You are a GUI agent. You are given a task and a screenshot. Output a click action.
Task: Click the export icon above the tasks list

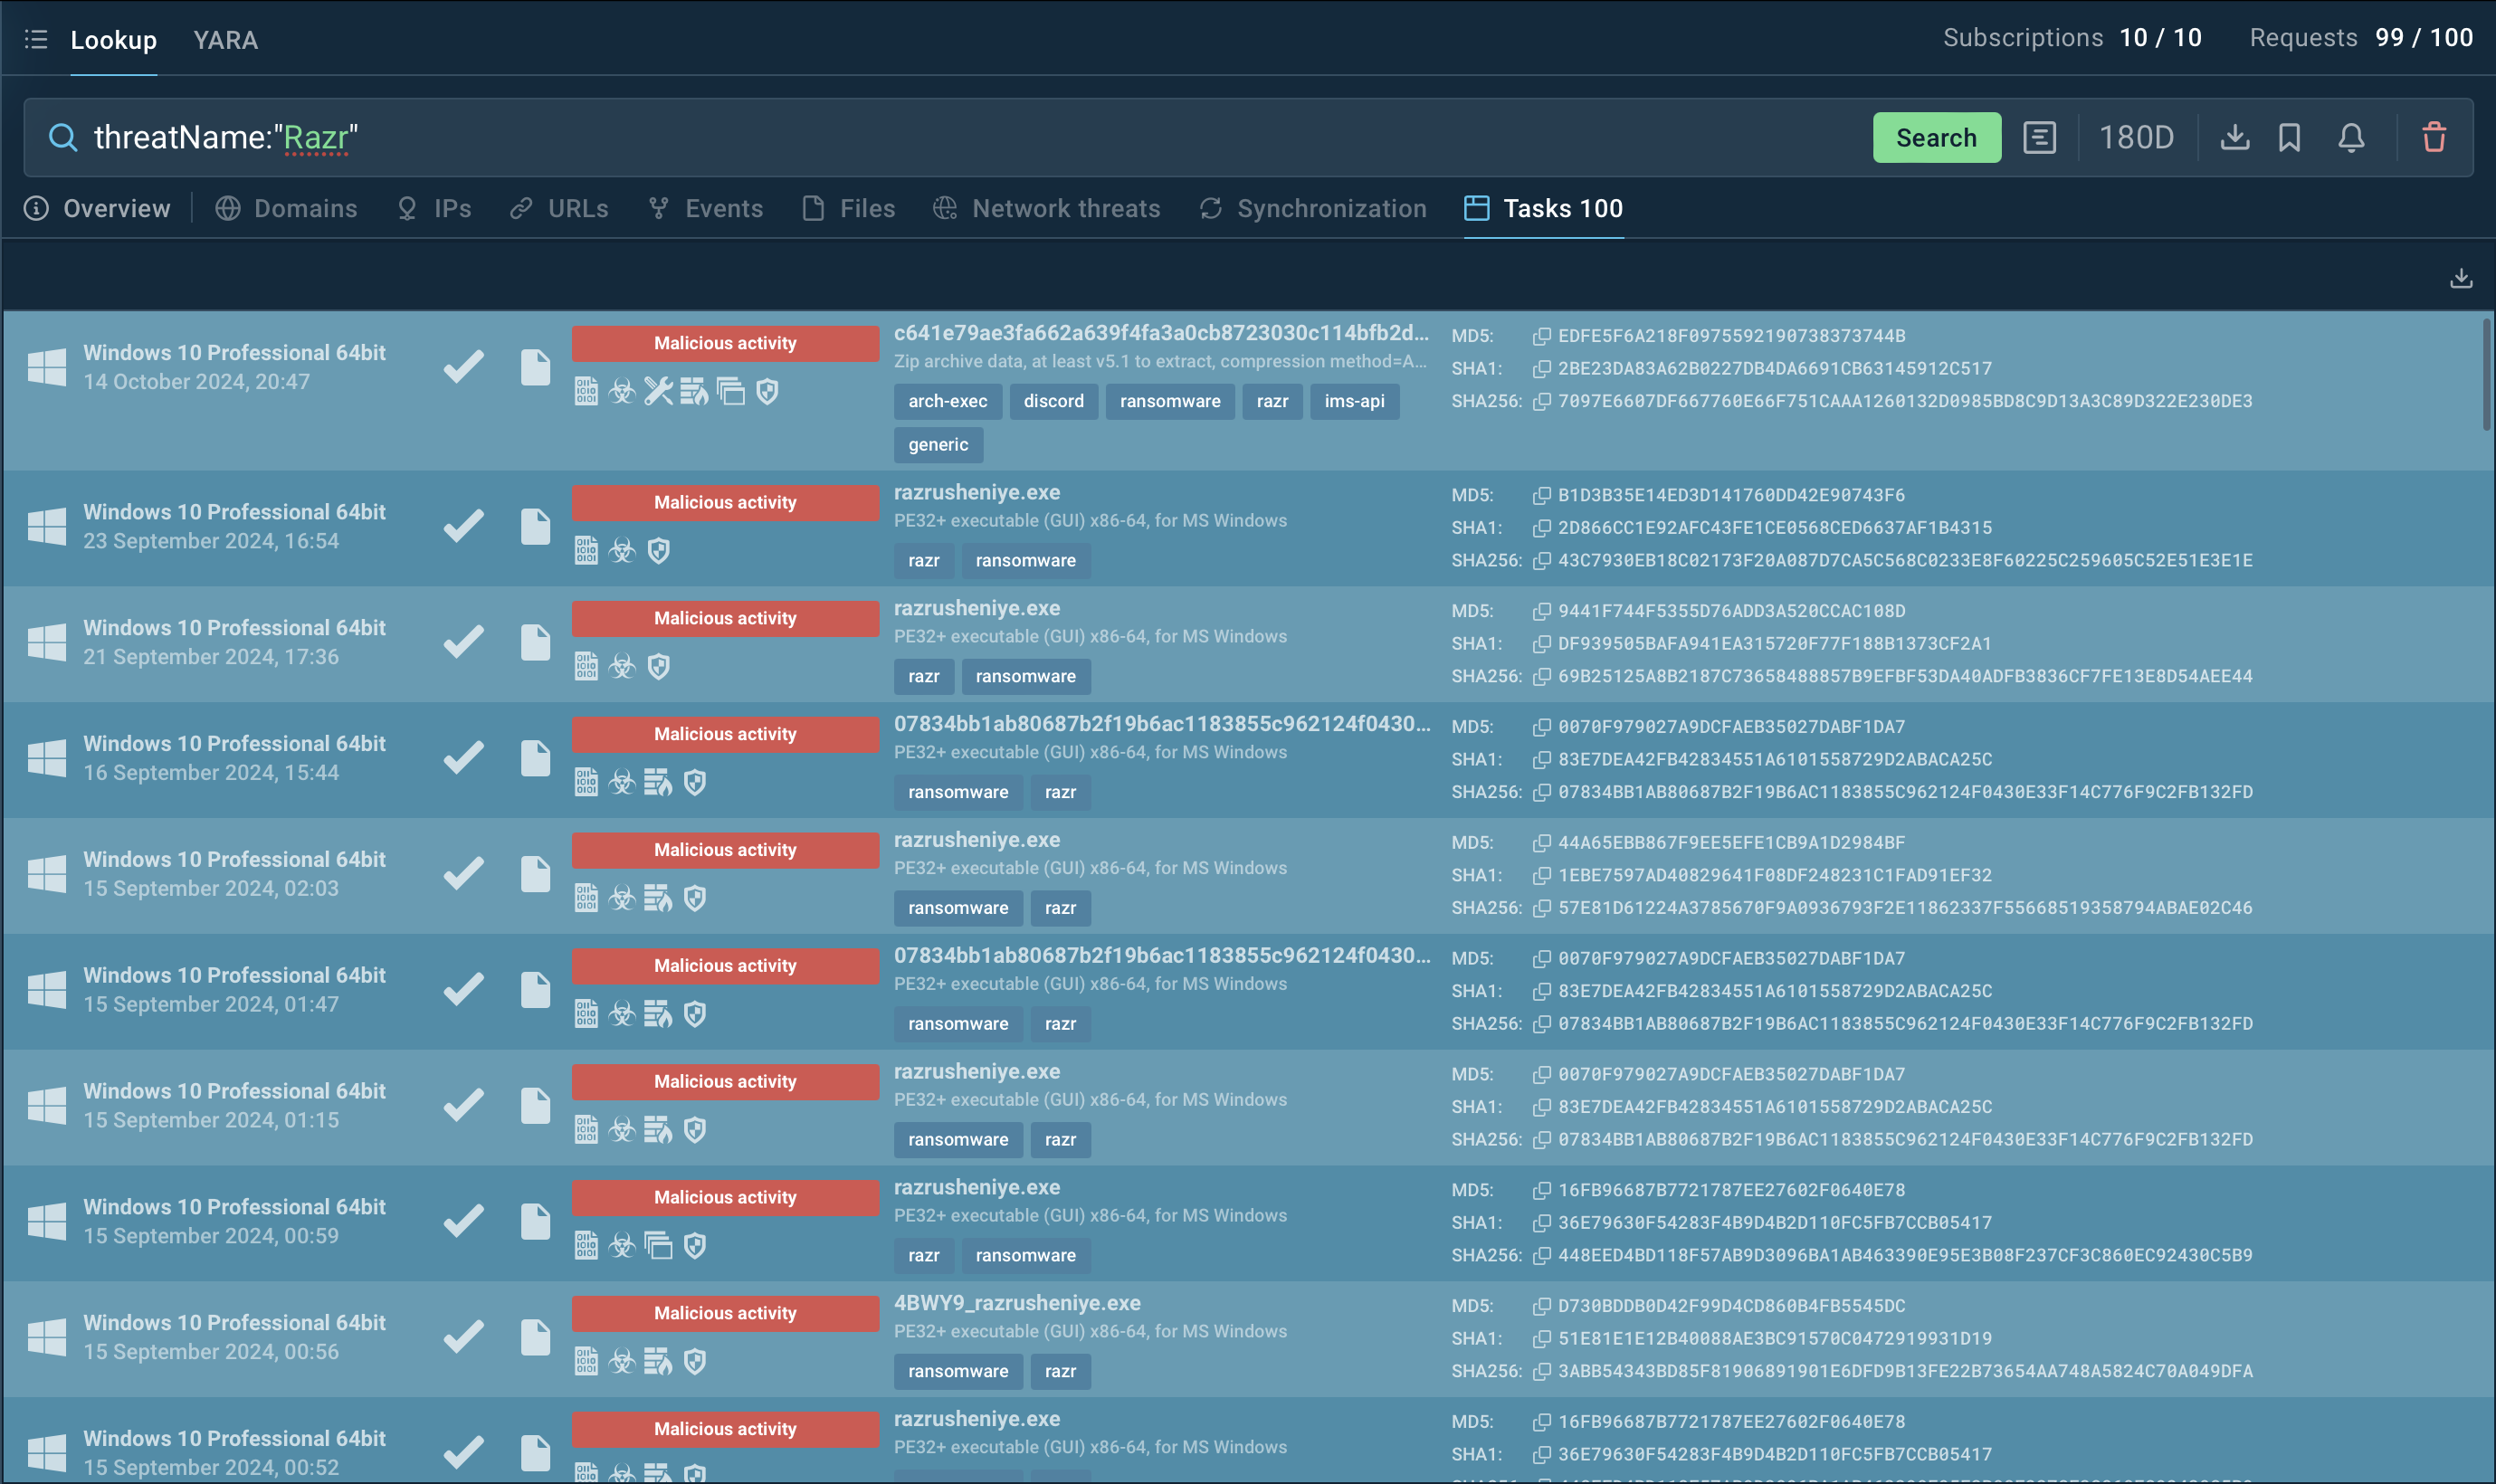point(2461,278)
